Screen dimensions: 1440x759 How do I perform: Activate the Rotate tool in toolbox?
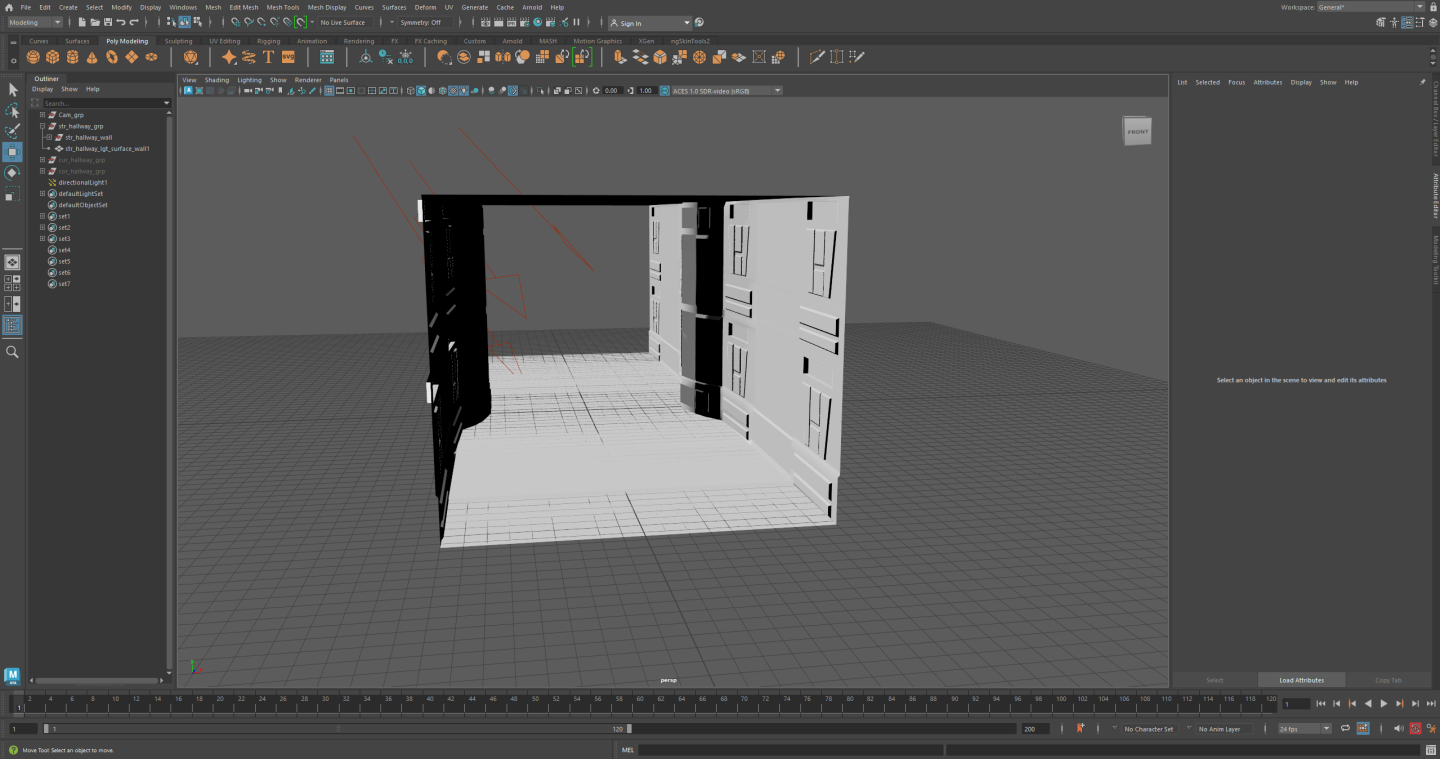(12, 173)
